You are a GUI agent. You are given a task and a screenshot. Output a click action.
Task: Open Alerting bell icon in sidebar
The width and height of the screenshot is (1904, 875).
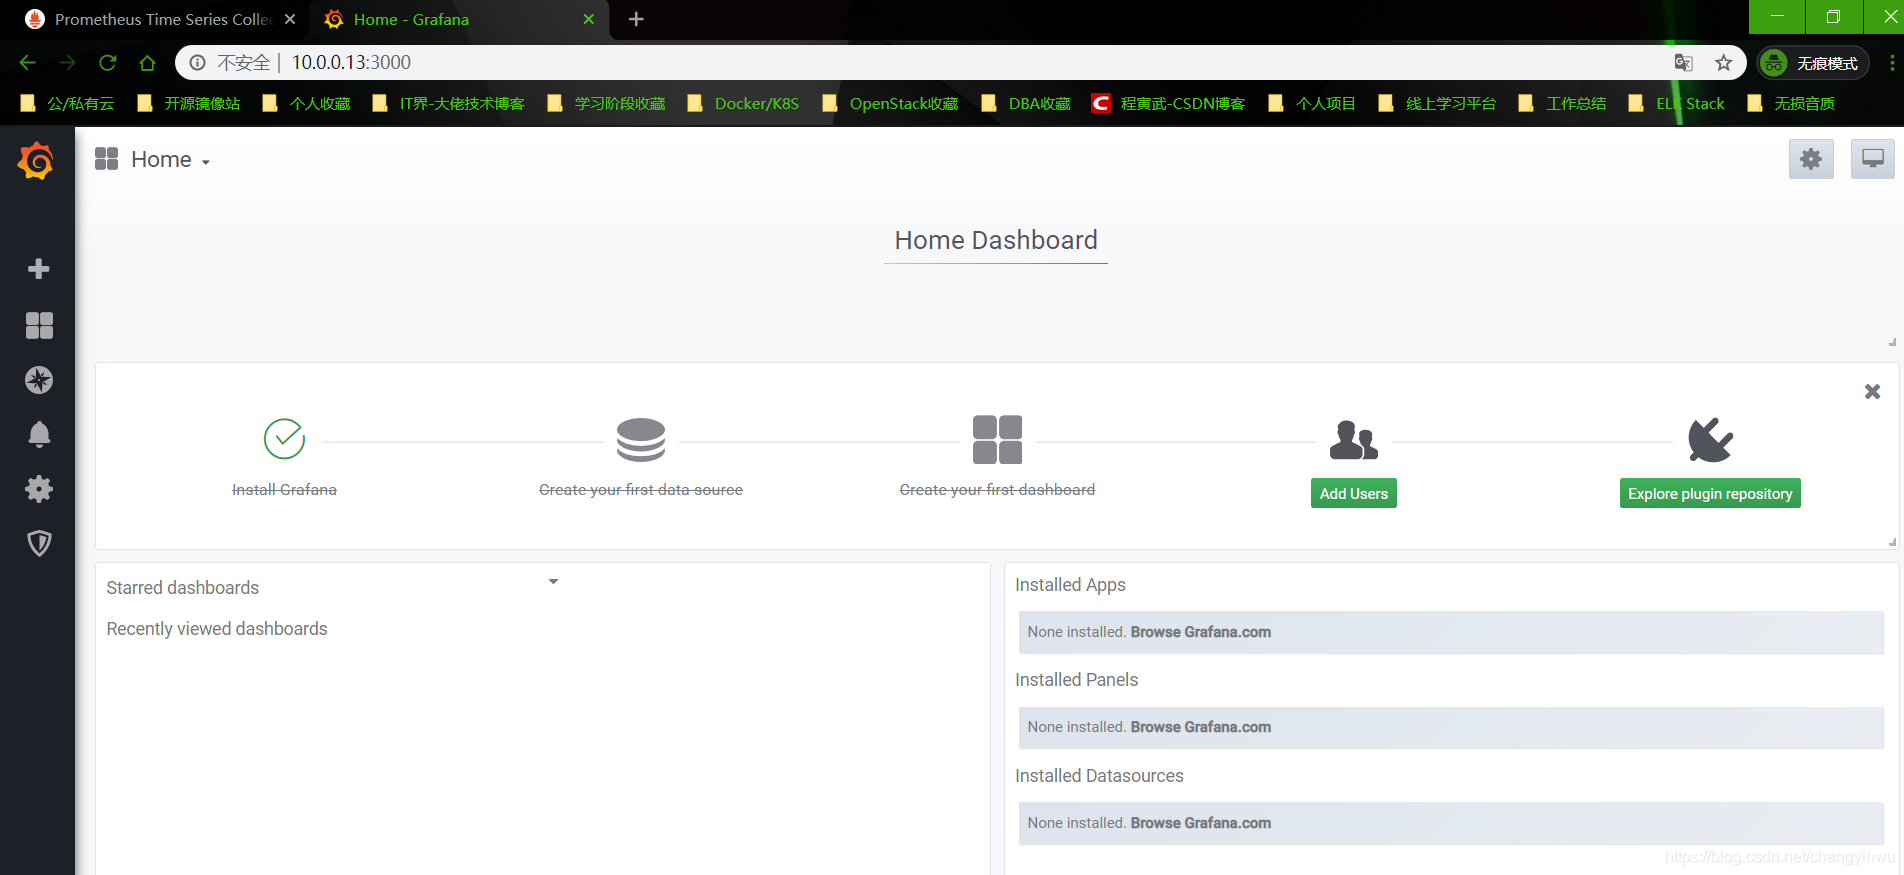click(x=39, y=434)
